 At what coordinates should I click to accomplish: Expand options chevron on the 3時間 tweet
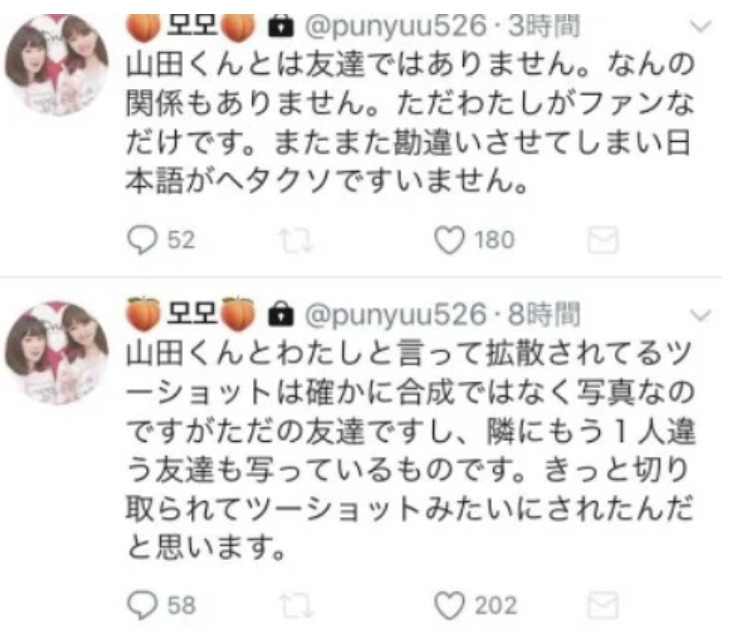pos(701,26)
